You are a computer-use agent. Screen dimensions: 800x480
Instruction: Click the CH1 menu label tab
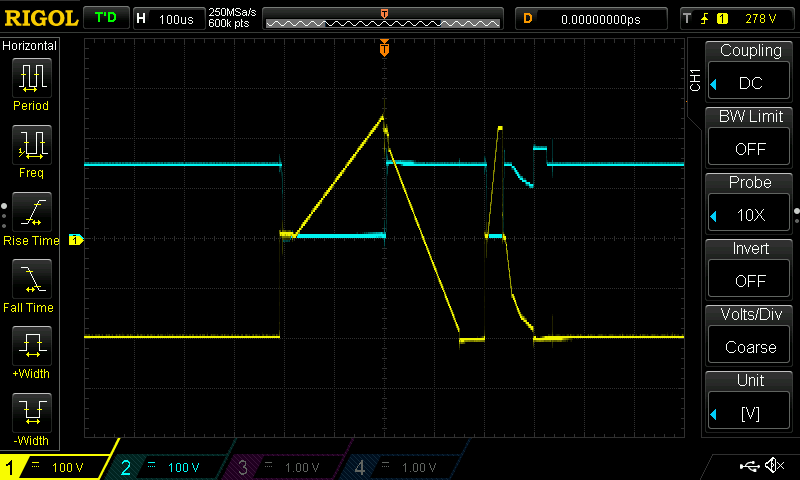coord(695,80)
